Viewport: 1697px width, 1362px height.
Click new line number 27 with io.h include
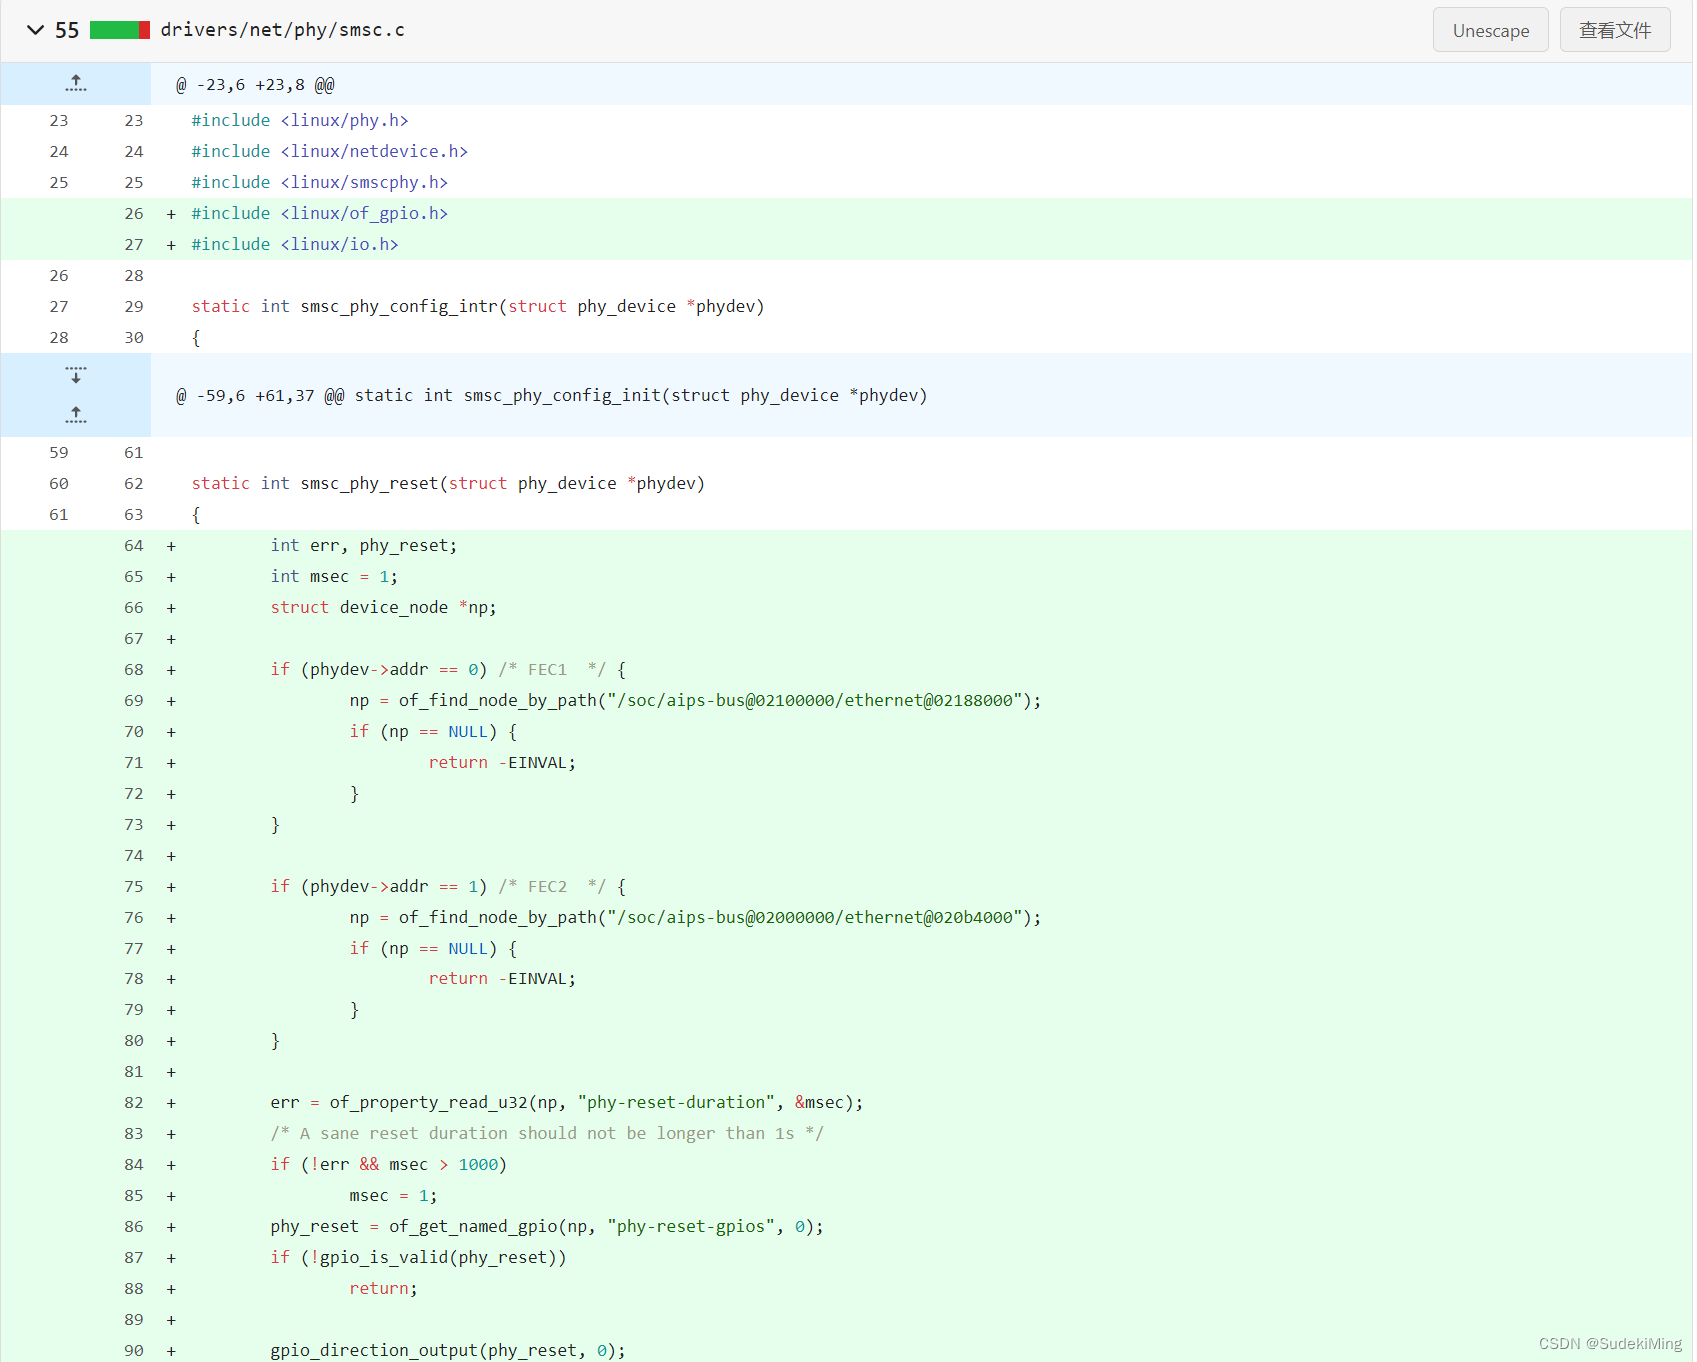(134, 244)
